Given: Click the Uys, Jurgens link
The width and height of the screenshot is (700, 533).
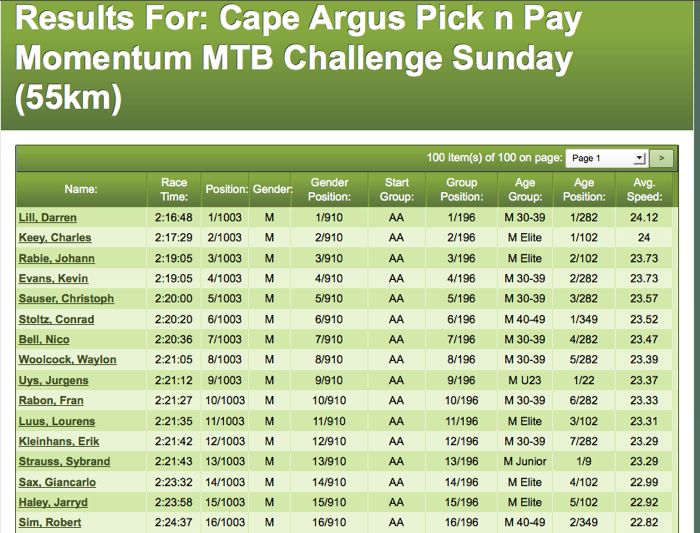Looking at the screenshot, I should tap(53, 380).
